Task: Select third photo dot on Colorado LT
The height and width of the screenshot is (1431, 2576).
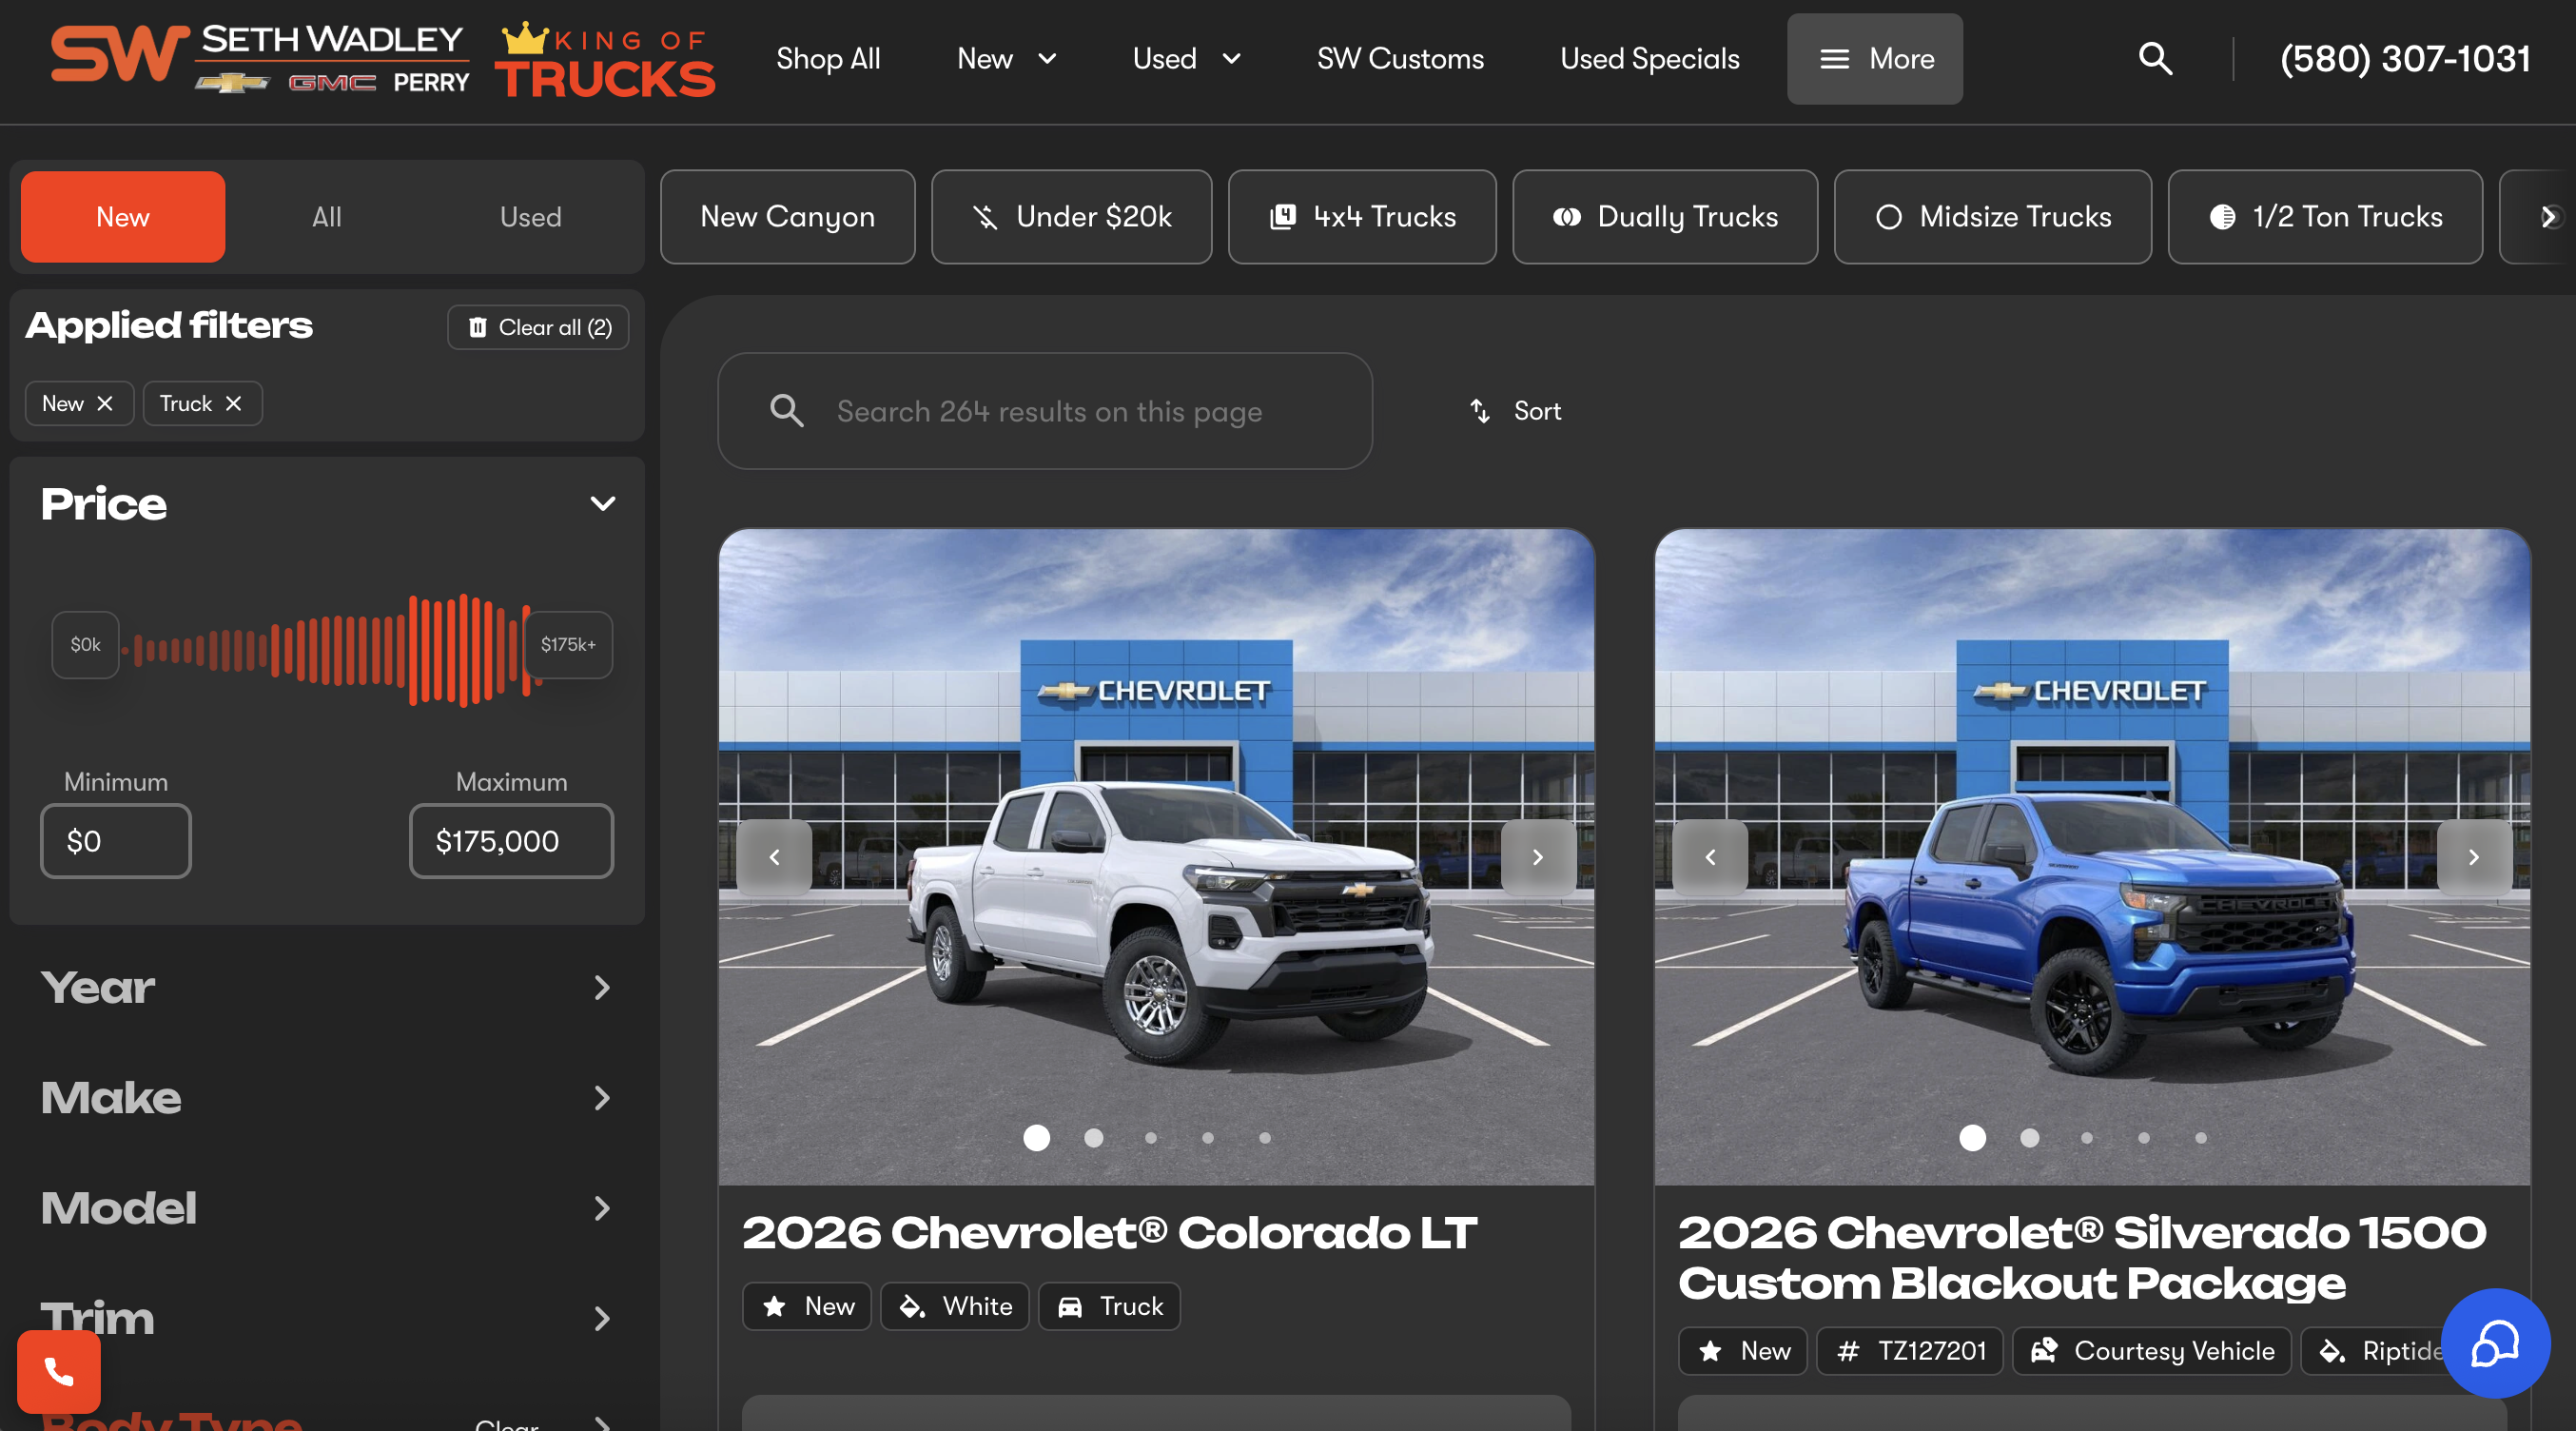Action: pyautogui.click(x=1151, y=1138)
